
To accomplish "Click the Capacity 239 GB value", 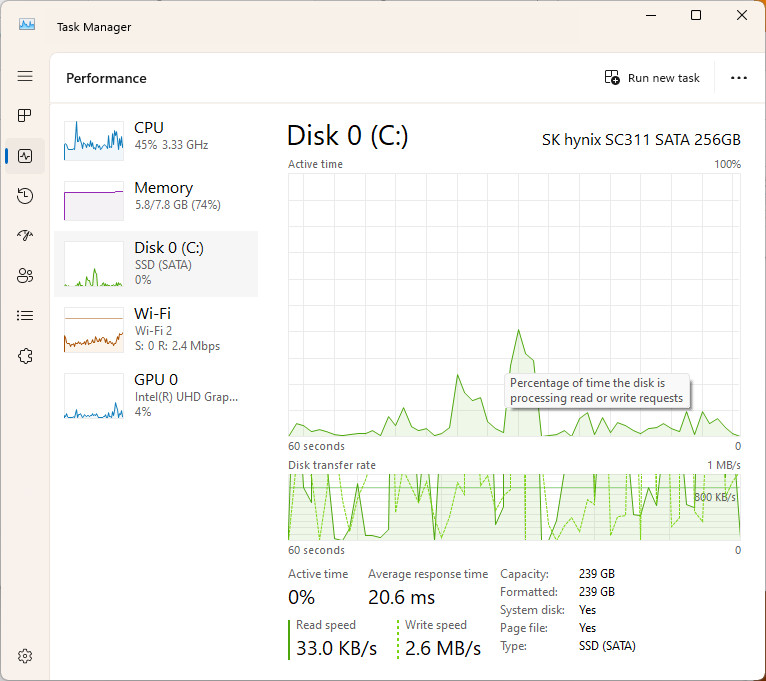I will pos(596,574).
